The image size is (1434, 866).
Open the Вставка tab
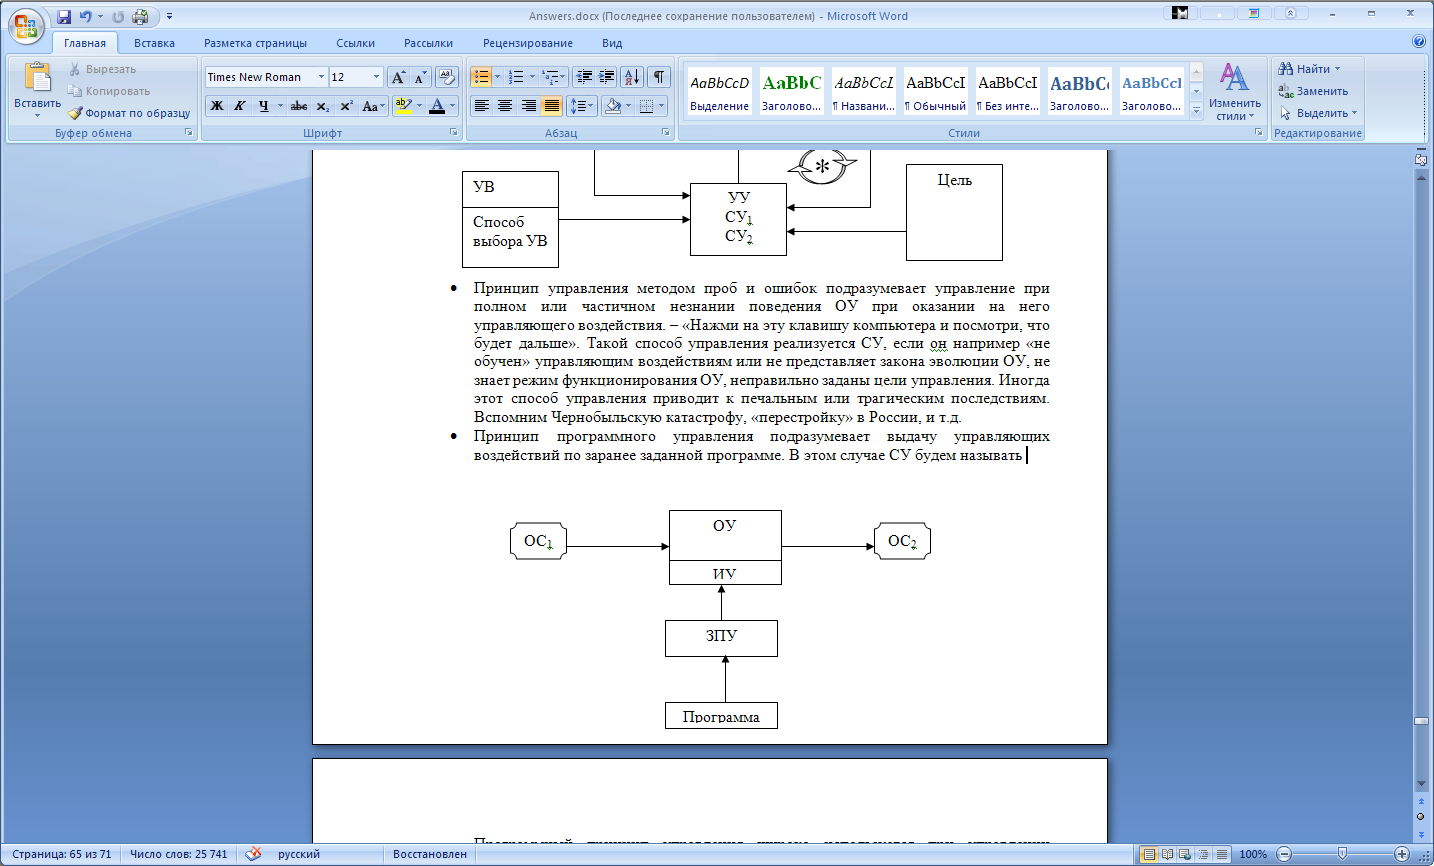[x=154, y=43]
